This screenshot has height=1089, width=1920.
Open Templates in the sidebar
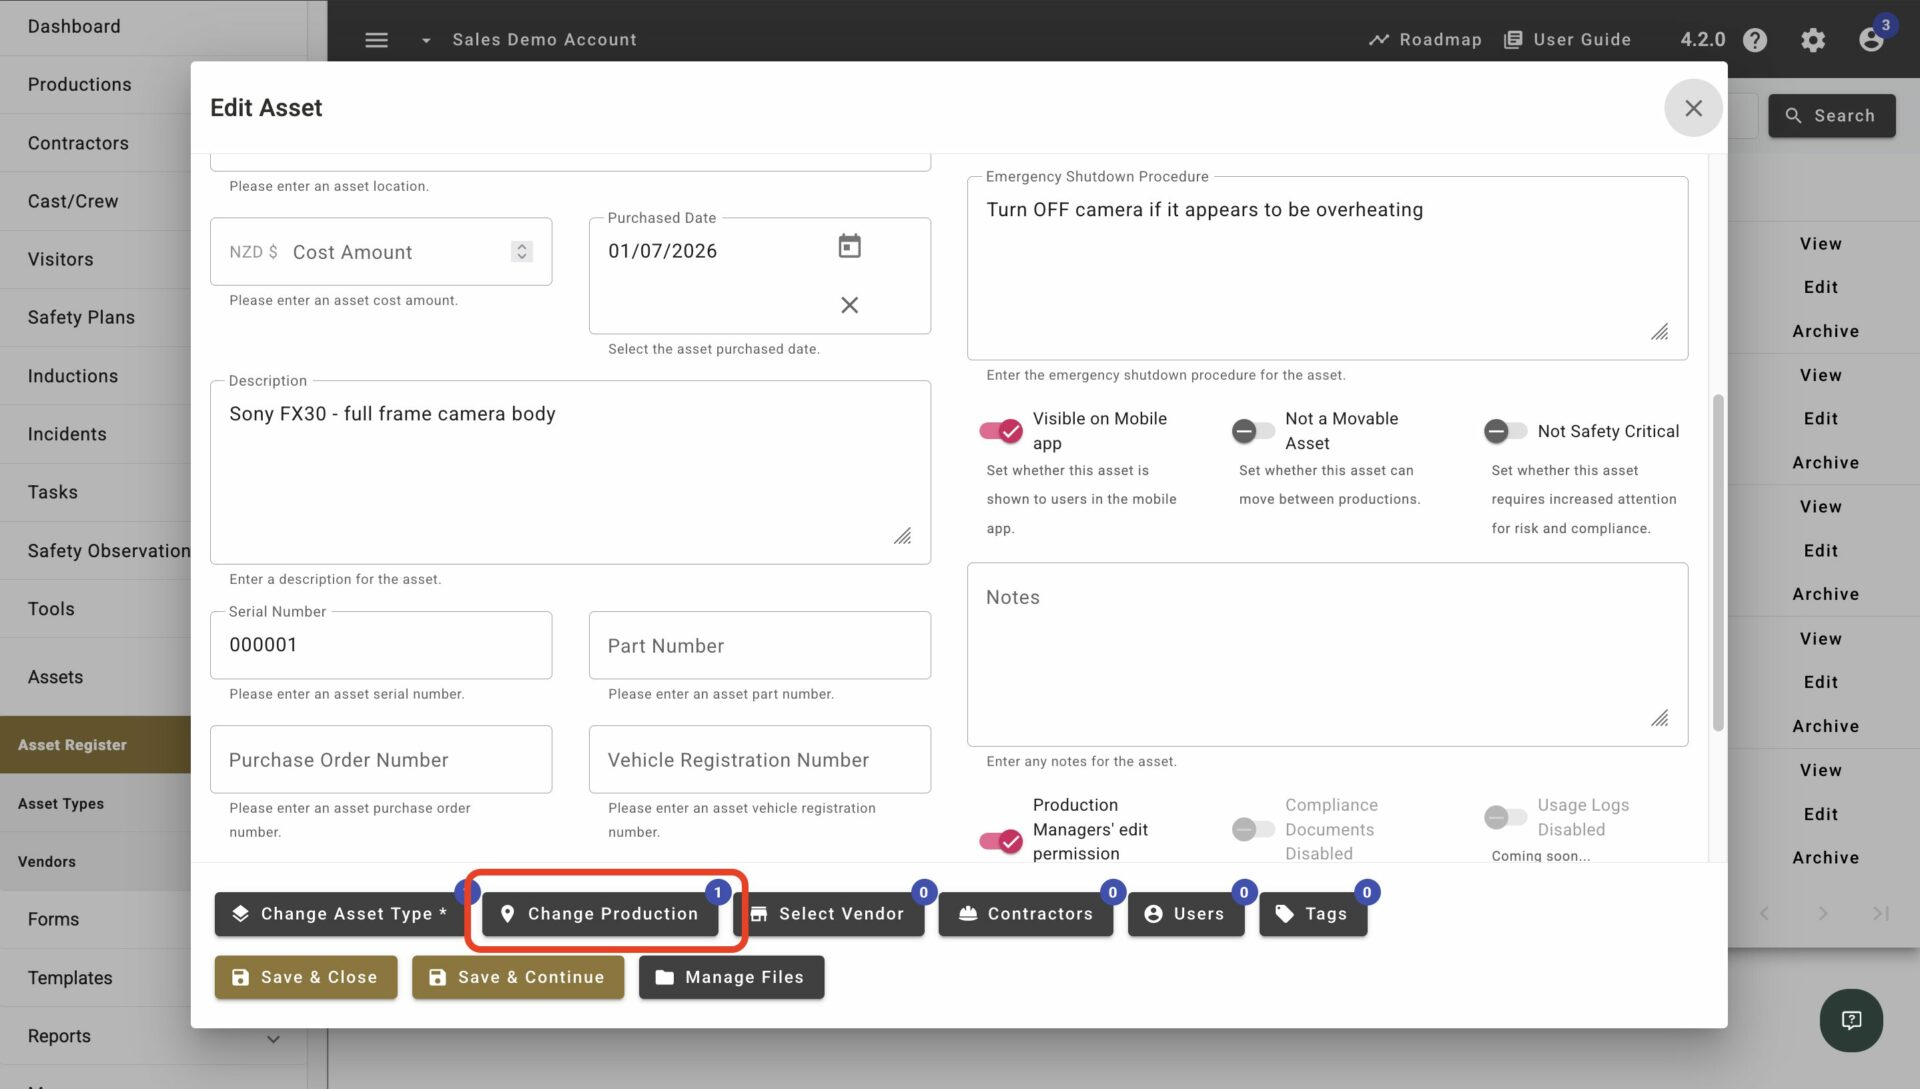[70, 978]
